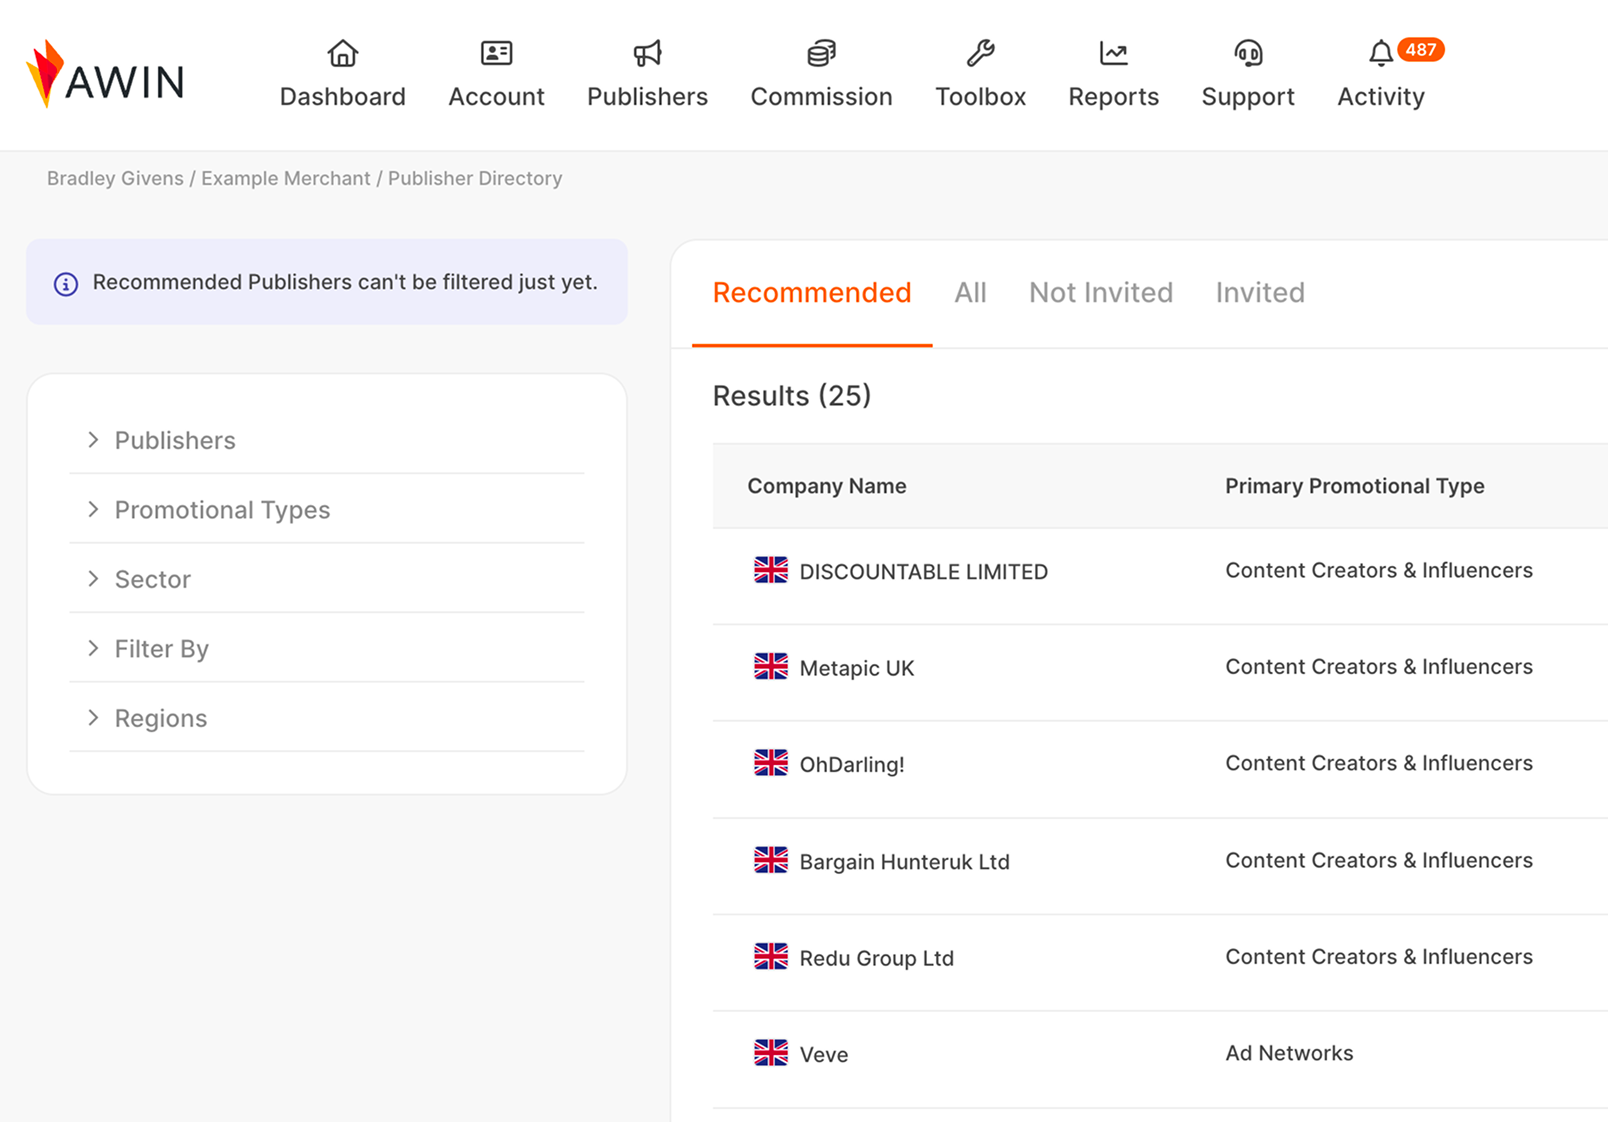The height and width of the screenshot is (1122, 1608).
Task: Click UK flag beside Bargain Hunteruk Ltd
Action: coord(771,860)
